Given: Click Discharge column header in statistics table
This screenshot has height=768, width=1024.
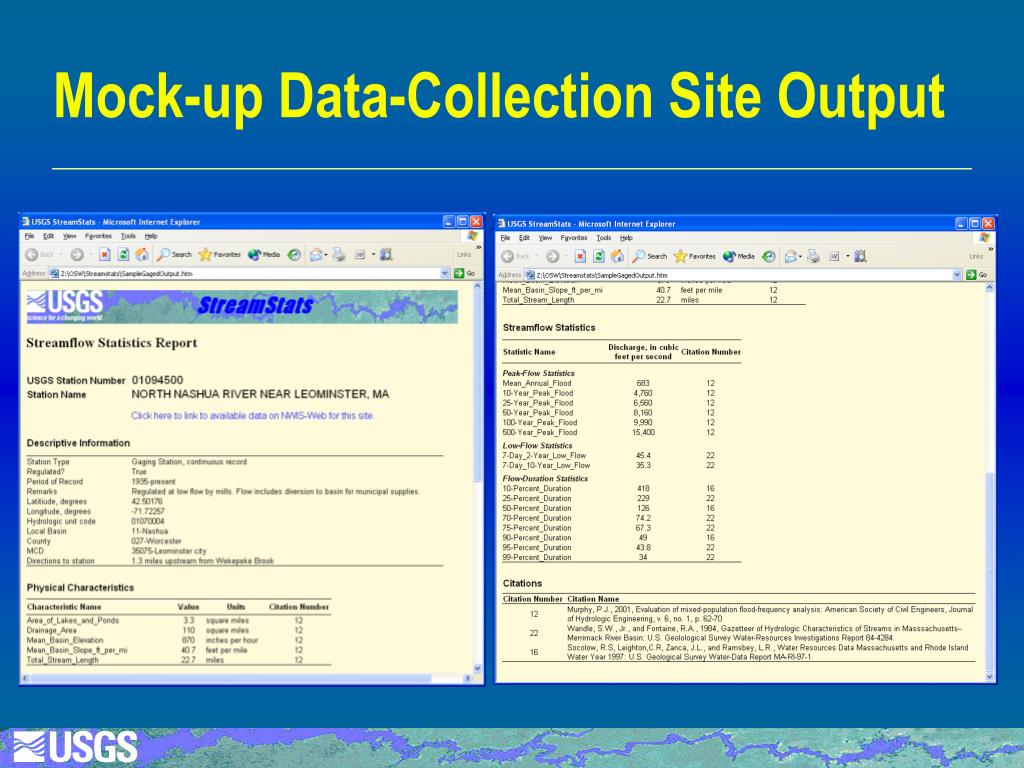Looking at the screenshot, I should (x=643, y=352).
